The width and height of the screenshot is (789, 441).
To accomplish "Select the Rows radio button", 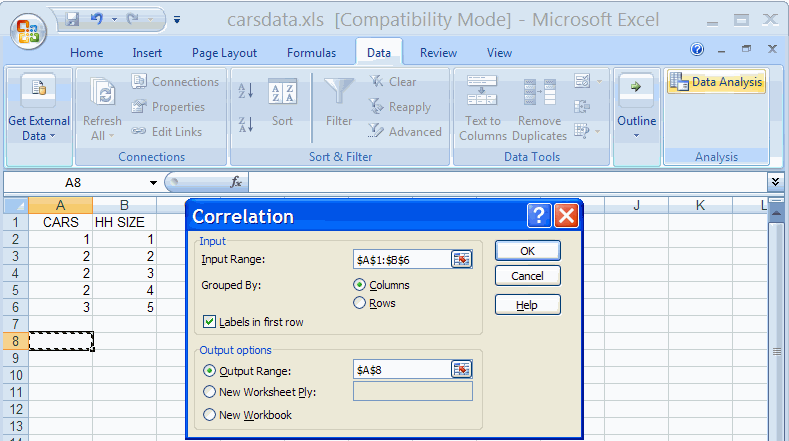I will point(360,303).
